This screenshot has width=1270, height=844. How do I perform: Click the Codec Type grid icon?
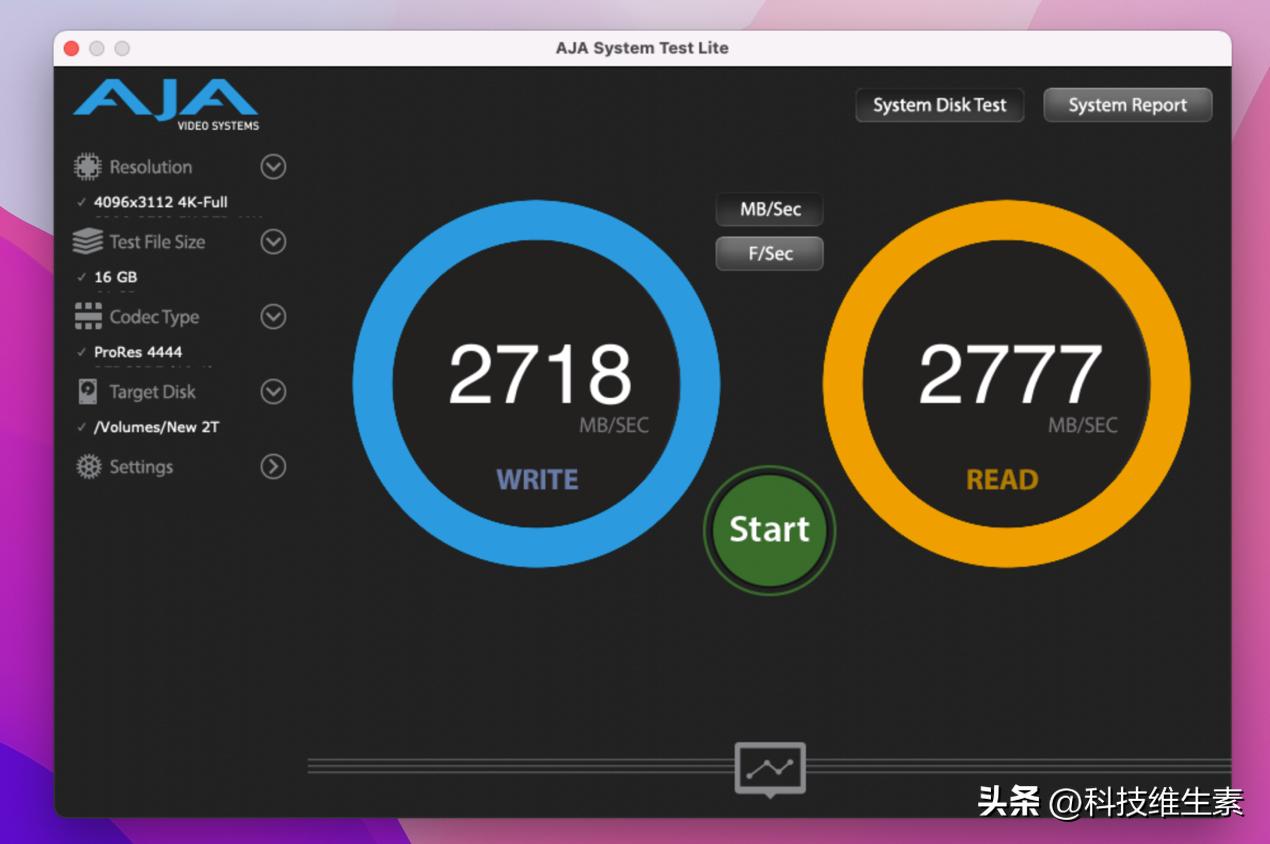(88, 316)
